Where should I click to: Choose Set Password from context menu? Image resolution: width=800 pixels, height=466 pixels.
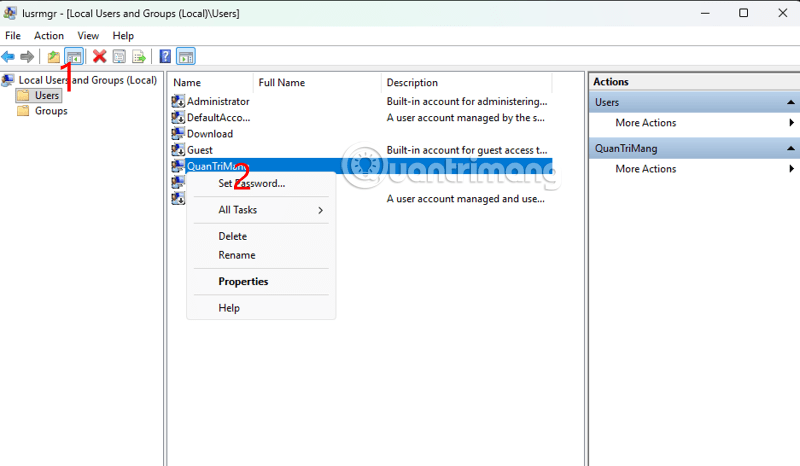[261, 183]
